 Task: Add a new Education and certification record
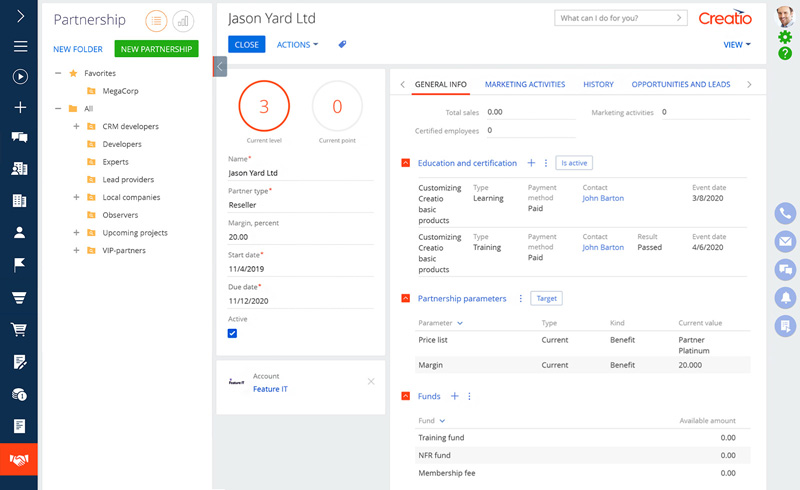pos(531,163)
